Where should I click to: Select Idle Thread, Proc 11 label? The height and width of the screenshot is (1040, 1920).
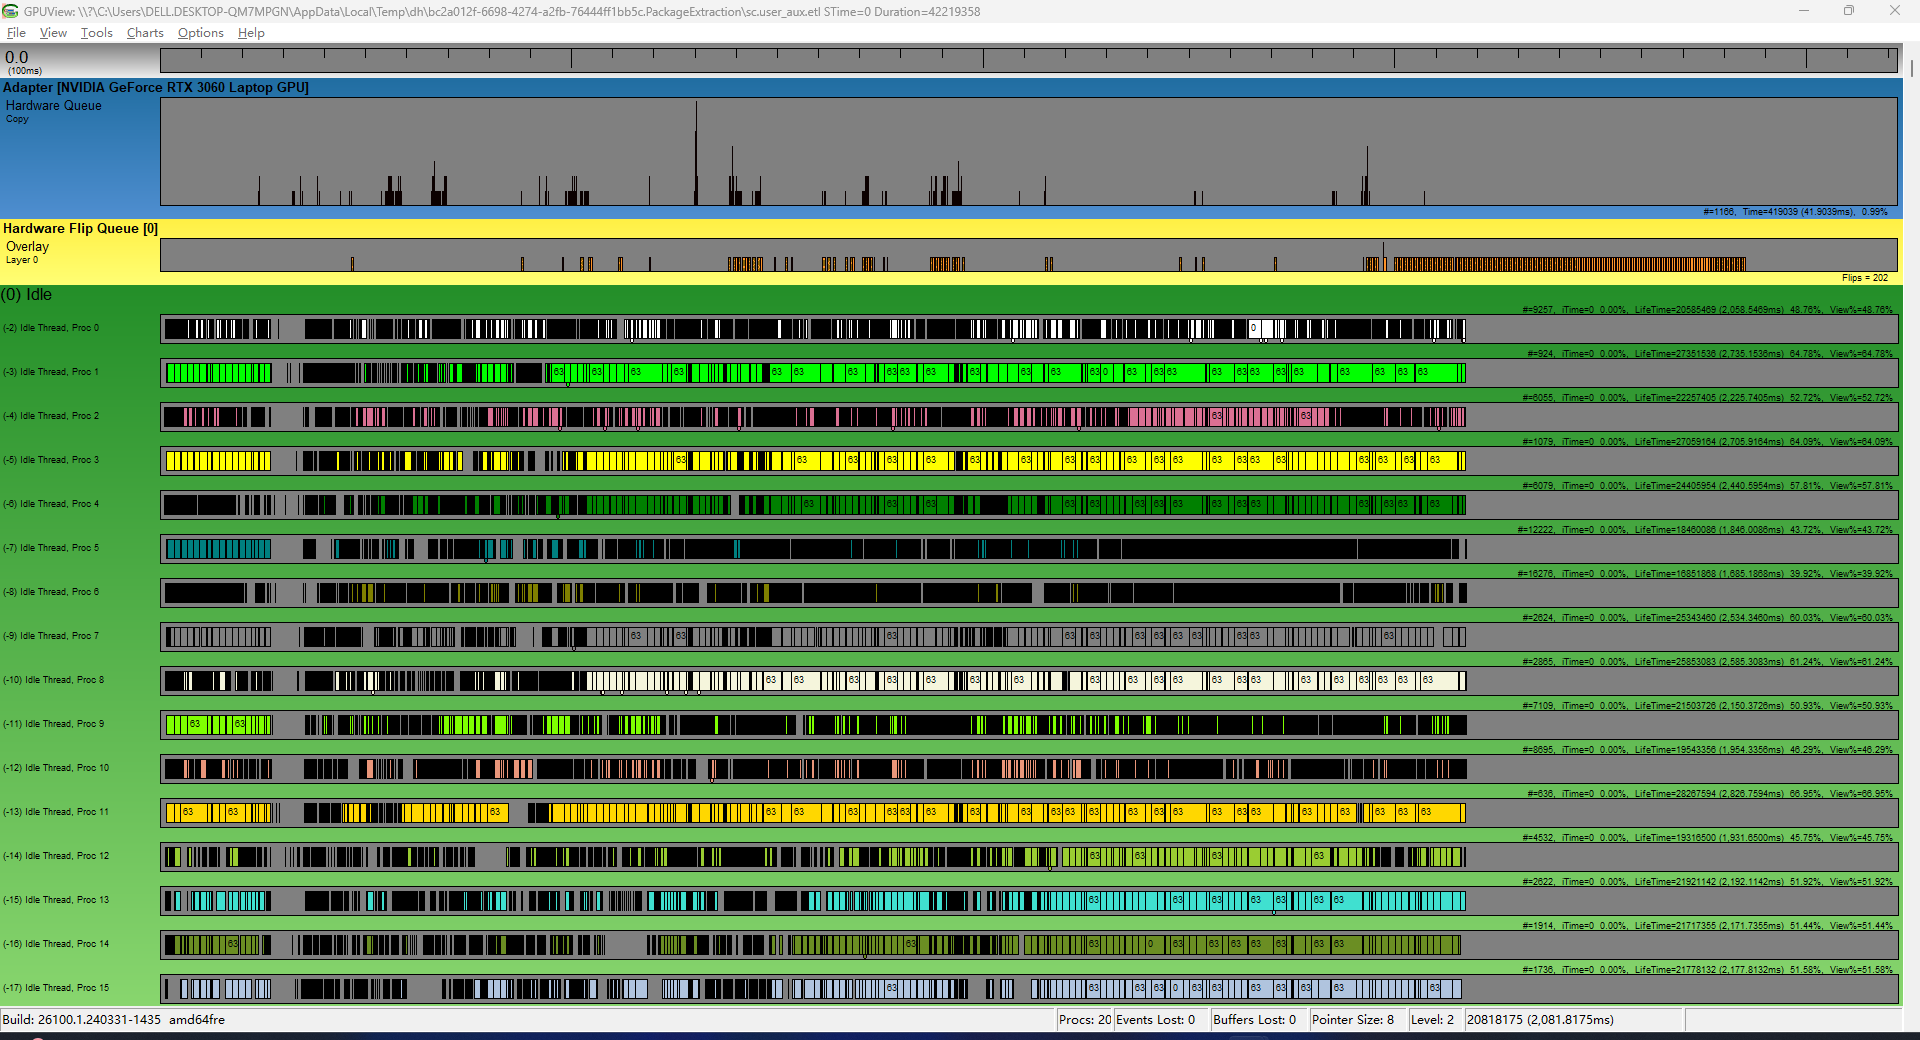point(56,812)
